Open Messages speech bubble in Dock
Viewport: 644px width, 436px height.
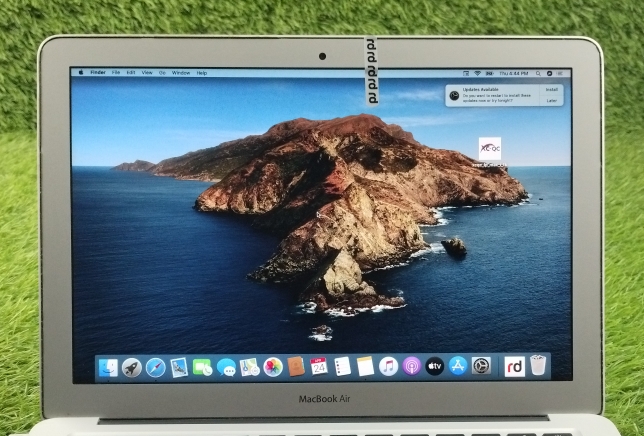pyautogui.click(x=226, y=367)
